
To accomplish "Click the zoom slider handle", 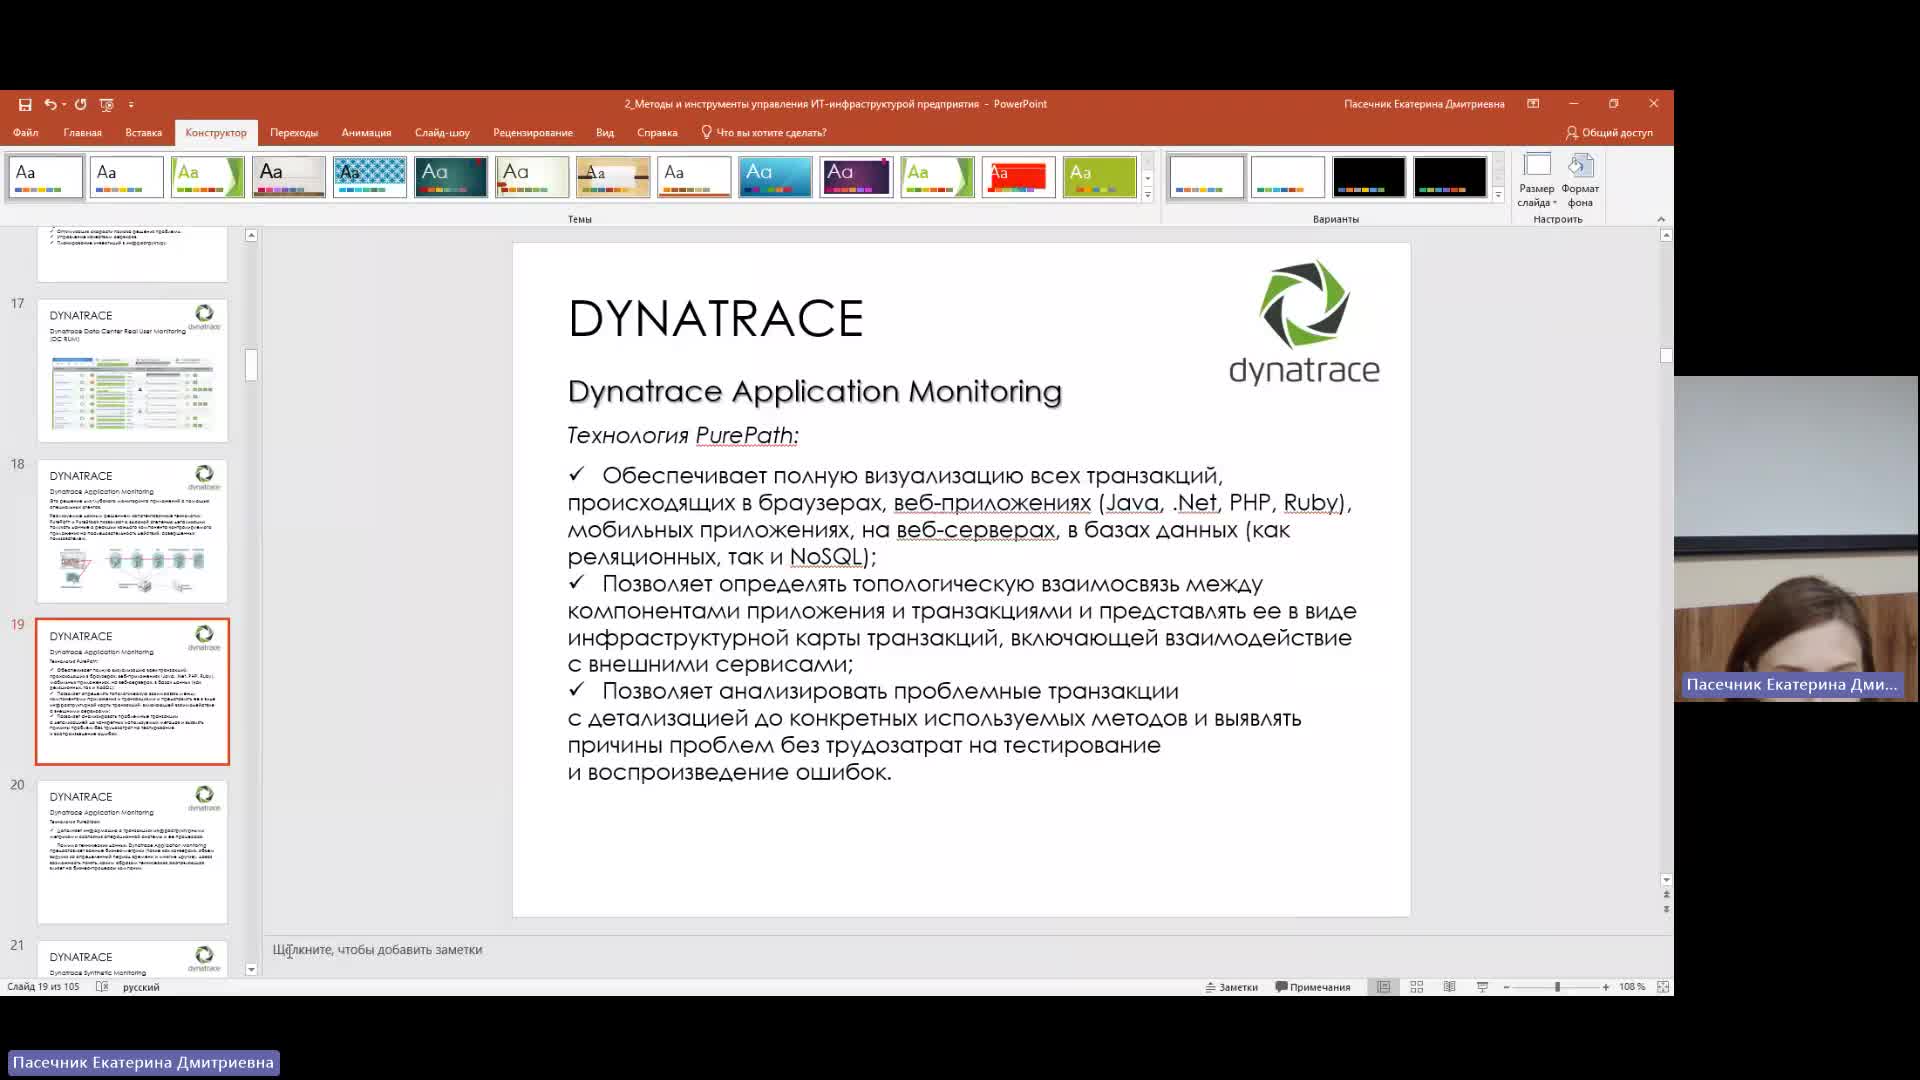I will click(x=1557, y=987).
